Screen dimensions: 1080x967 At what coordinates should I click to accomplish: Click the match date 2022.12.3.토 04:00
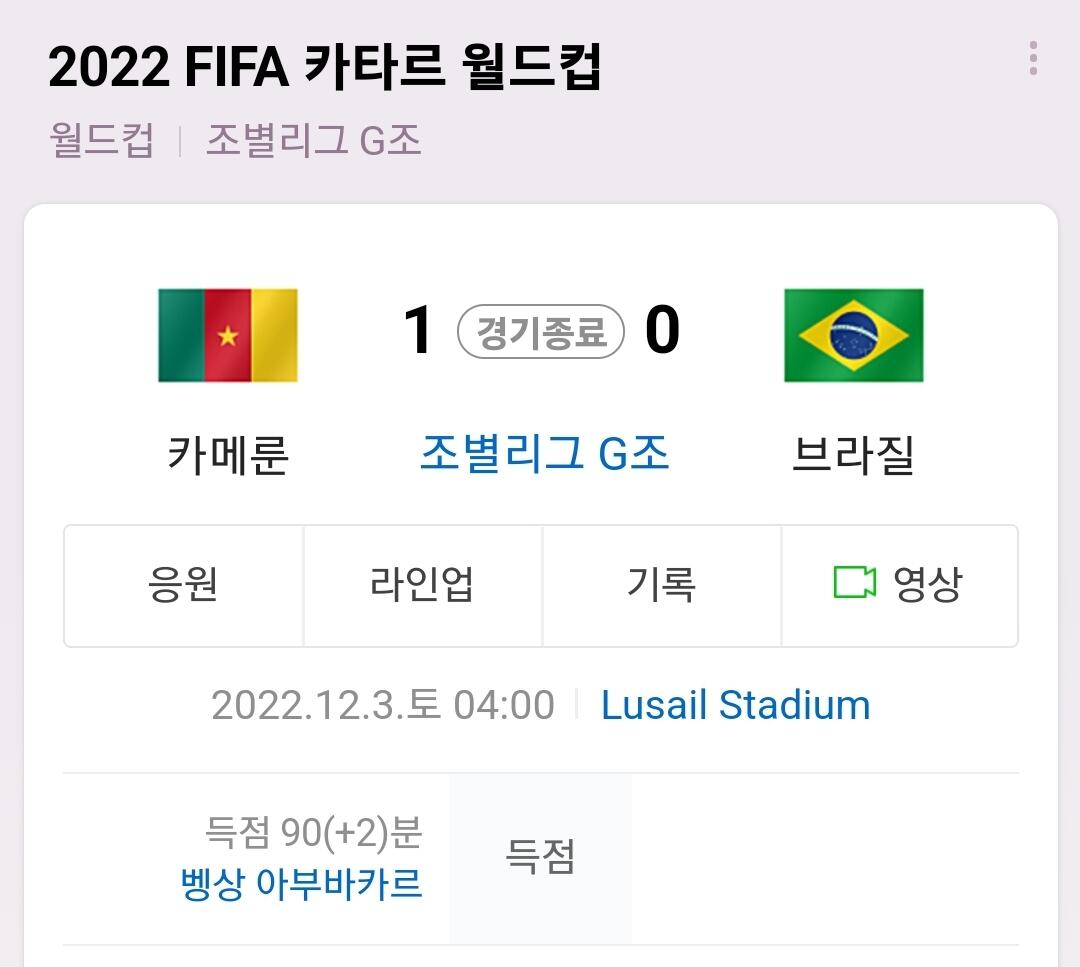[382, 705]
